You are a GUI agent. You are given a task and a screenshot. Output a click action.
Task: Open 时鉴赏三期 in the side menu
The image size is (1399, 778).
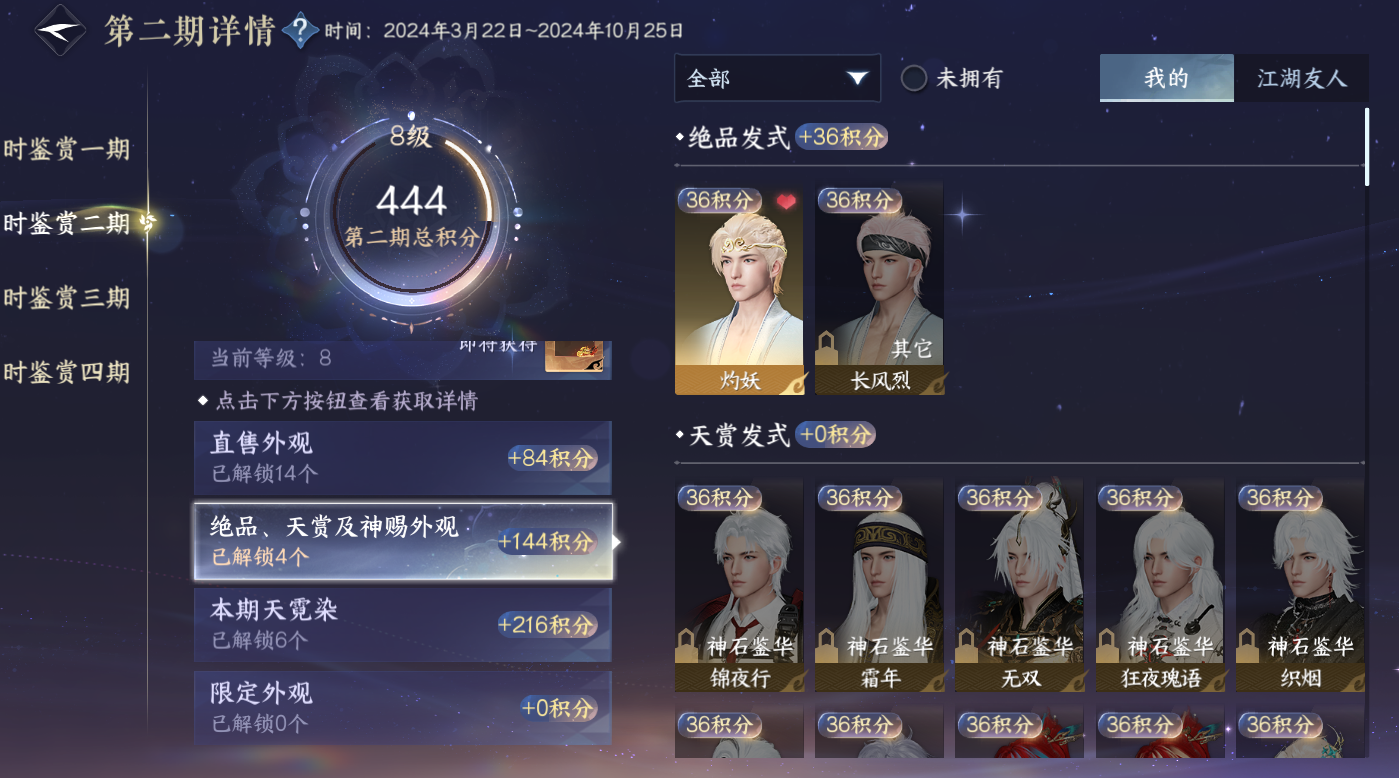tap(67, 298)
